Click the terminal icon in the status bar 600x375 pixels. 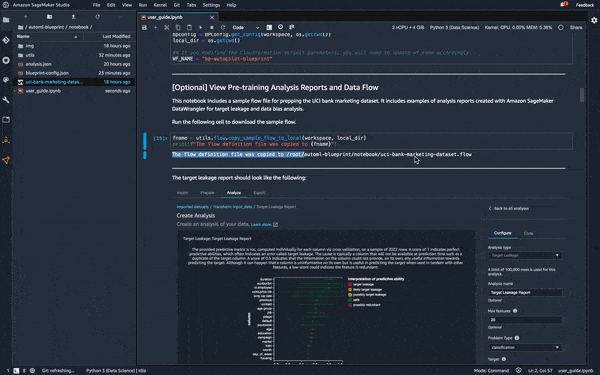point(16,370)
